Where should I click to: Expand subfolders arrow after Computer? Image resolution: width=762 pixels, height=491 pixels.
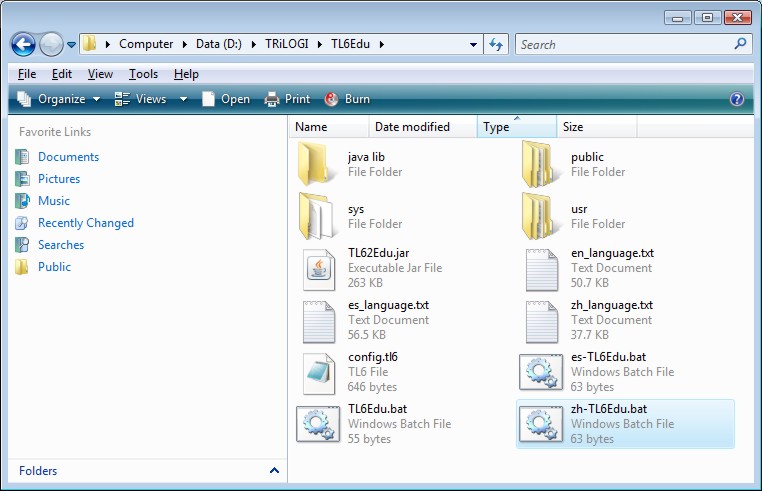tap(185, 45)
